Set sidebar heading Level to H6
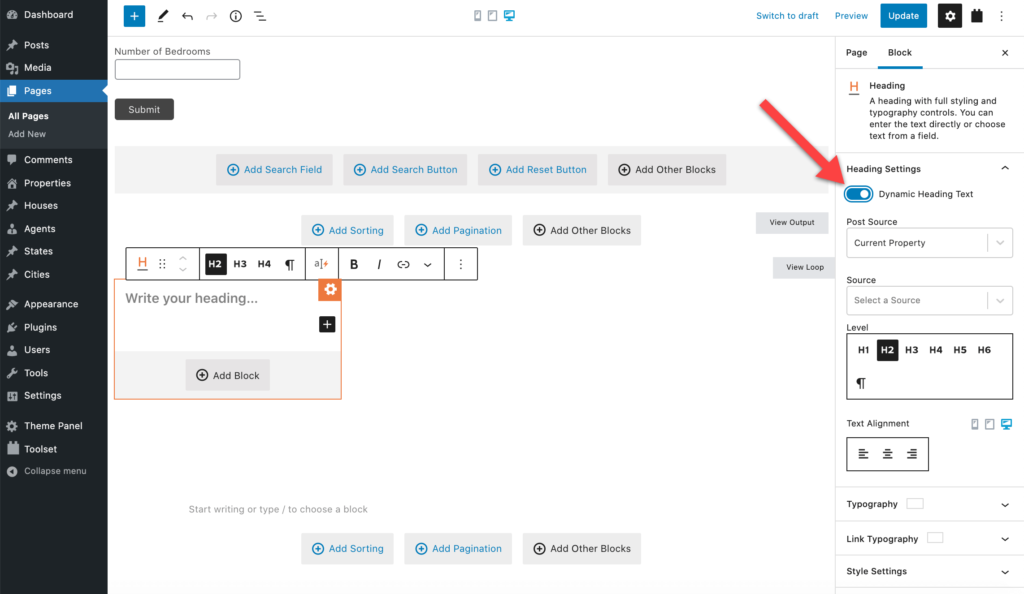The width and height of the screenshot is (1024, 594). coord(984,350)
